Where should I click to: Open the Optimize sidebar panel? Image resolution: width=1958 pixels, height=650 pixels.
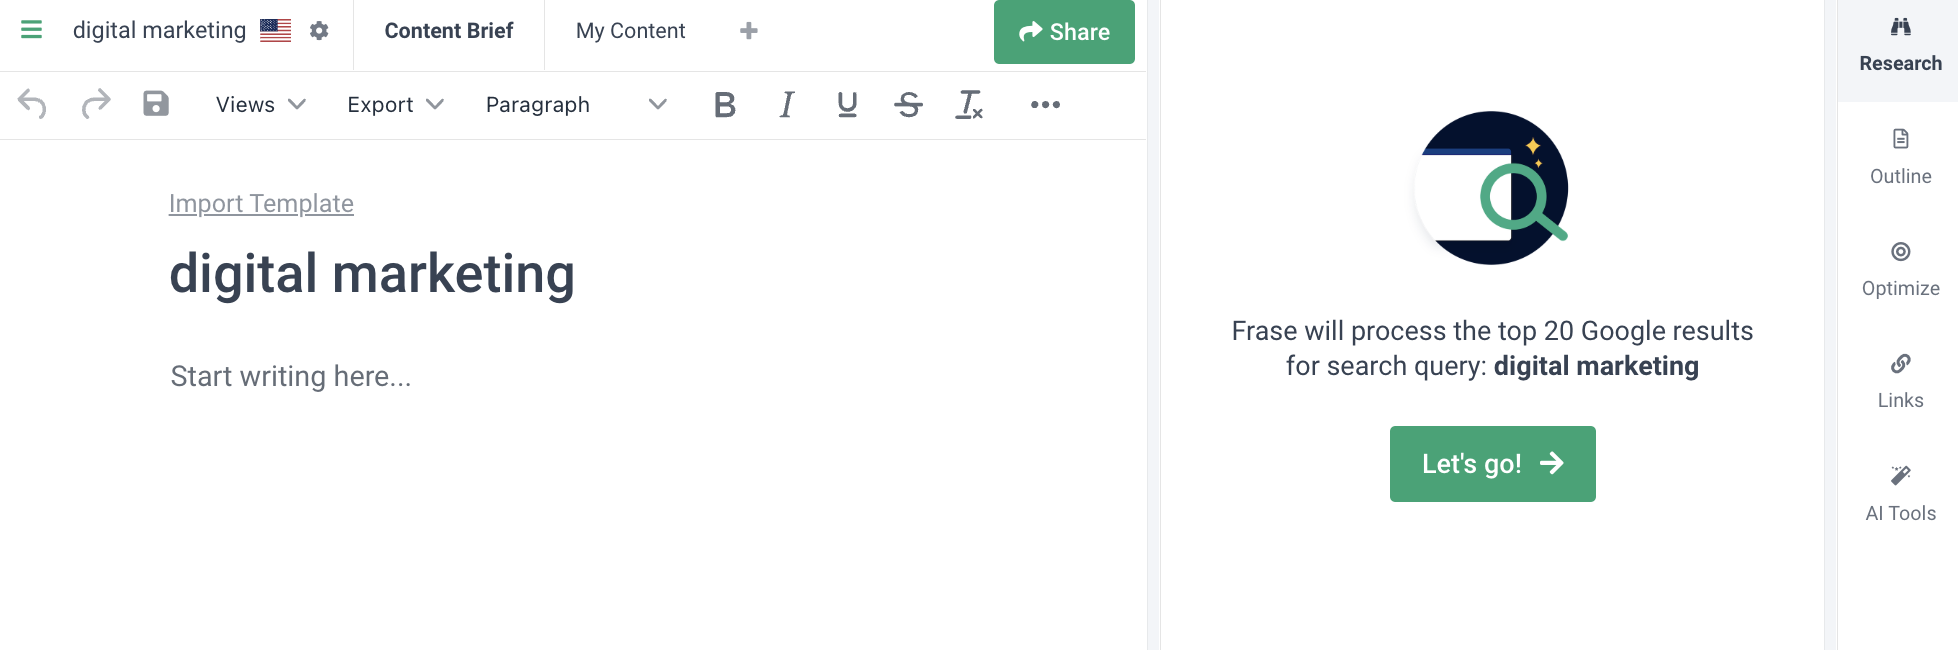click(1900, 269)
